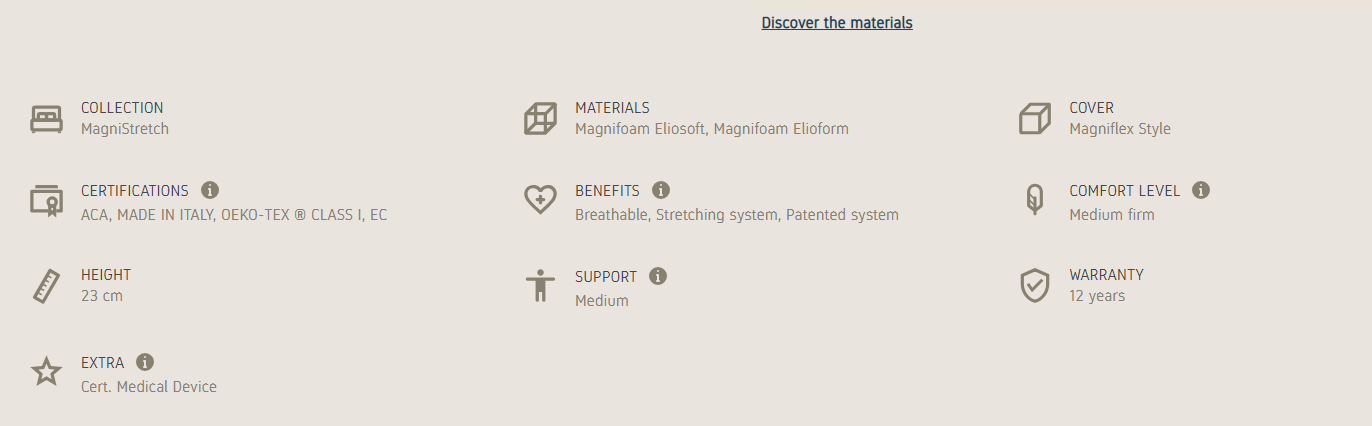The height and width of the screenshot is (426, 1372).
Task: Show info tooltip for Certifications
Action: (x=210, y=190)
